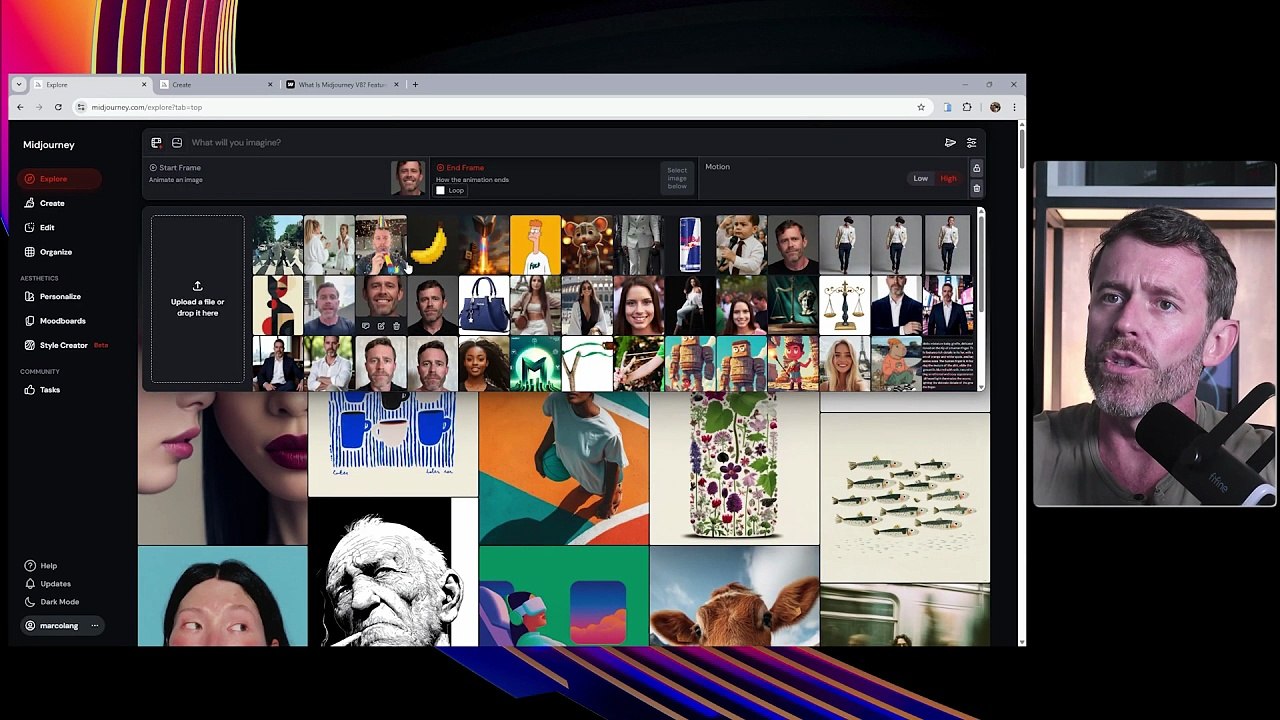Select the orange-haired cartoon character image
Screen dimensions: 1280x720
coord(535,245)
